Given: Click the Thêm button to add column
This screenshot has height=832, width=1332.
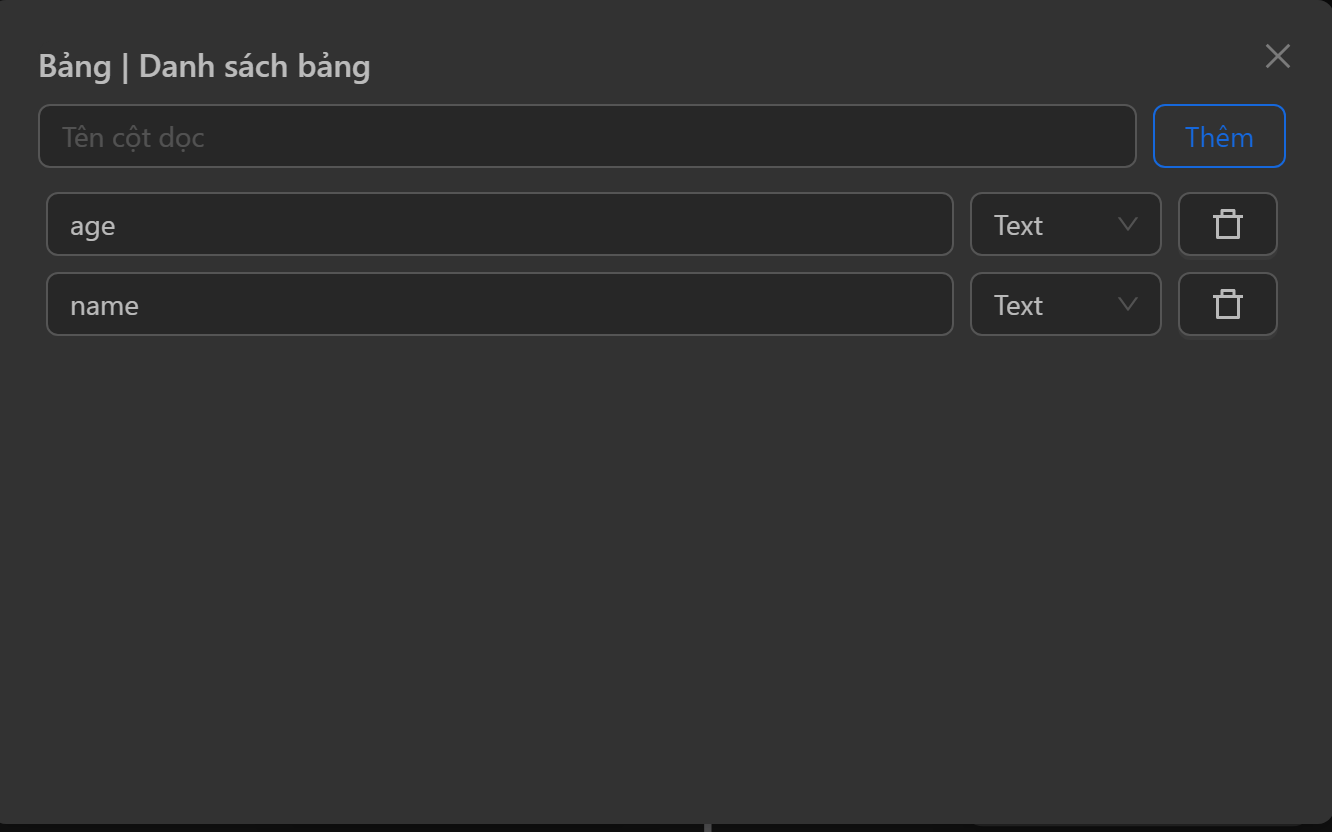Looking at the screenshot, I should coord(1218,137).
